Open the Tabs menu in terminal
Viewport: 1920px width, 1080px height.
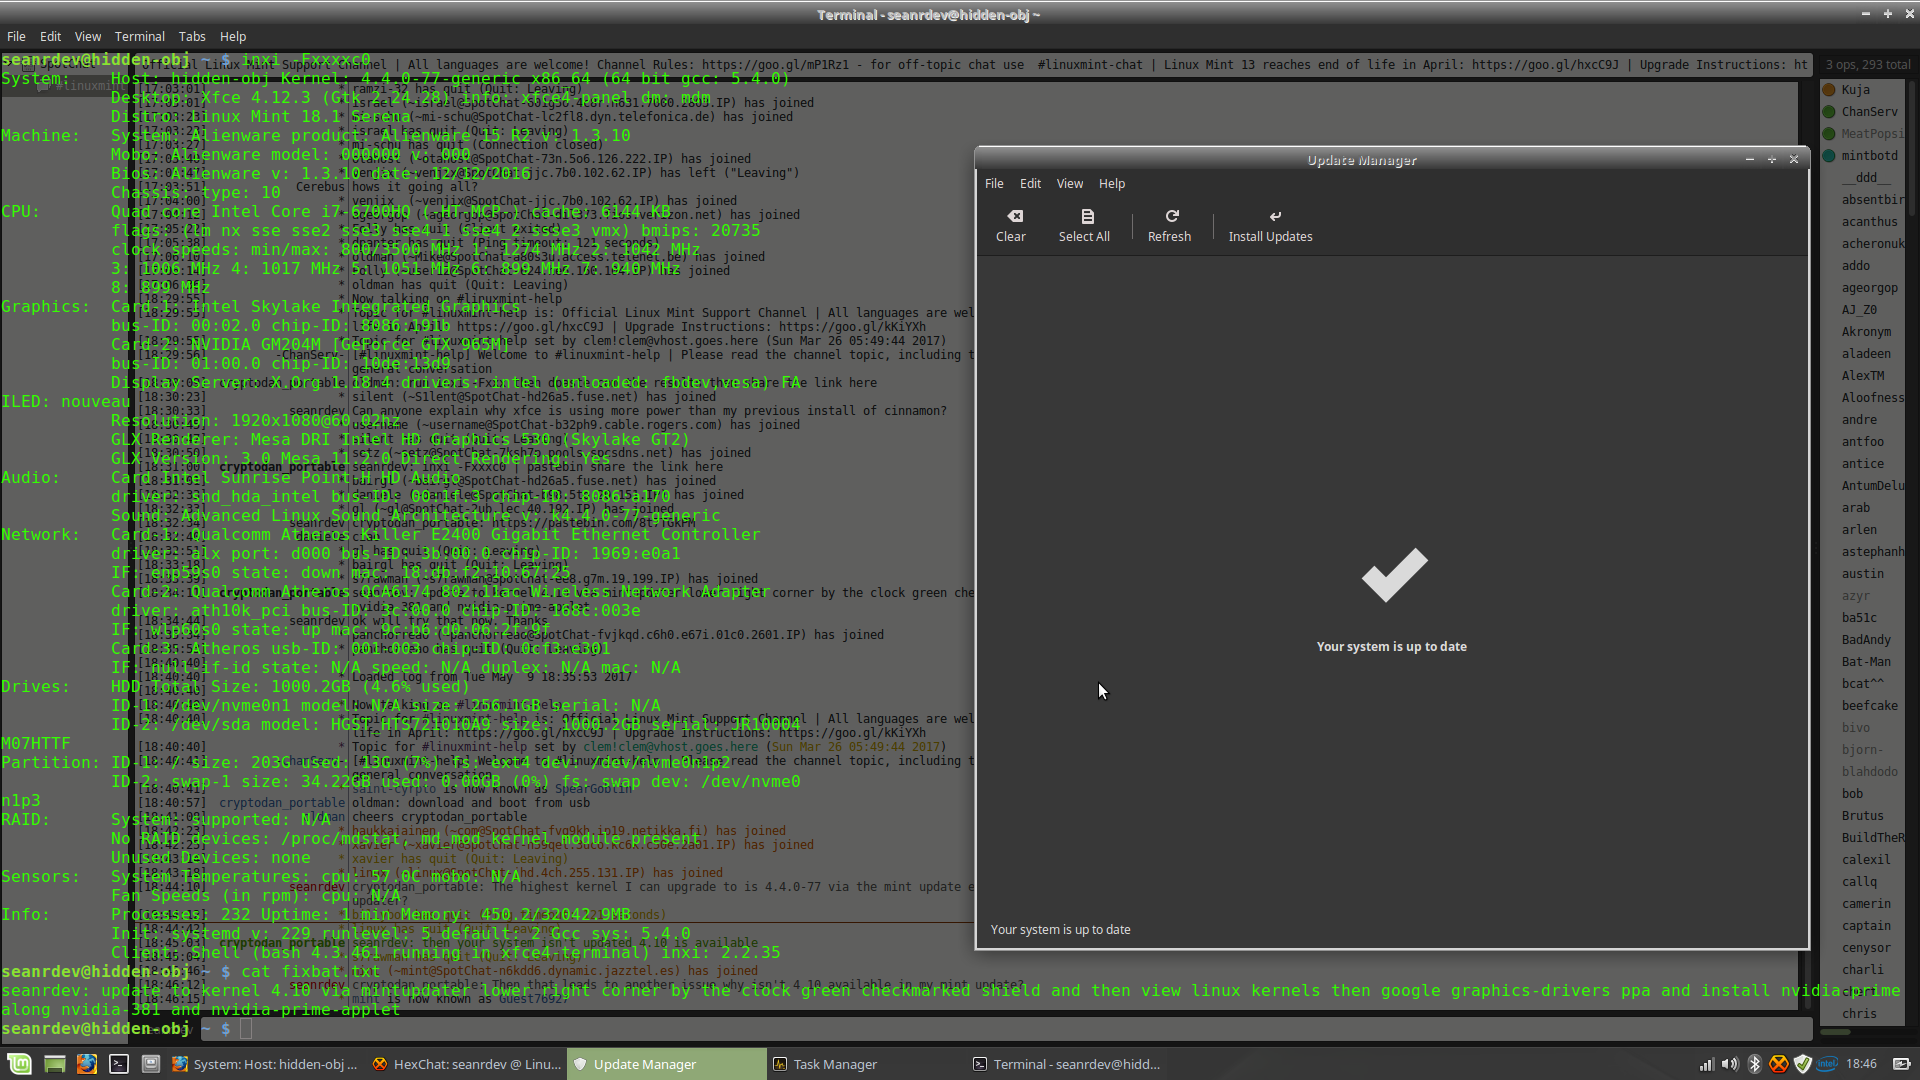(192, 36)
